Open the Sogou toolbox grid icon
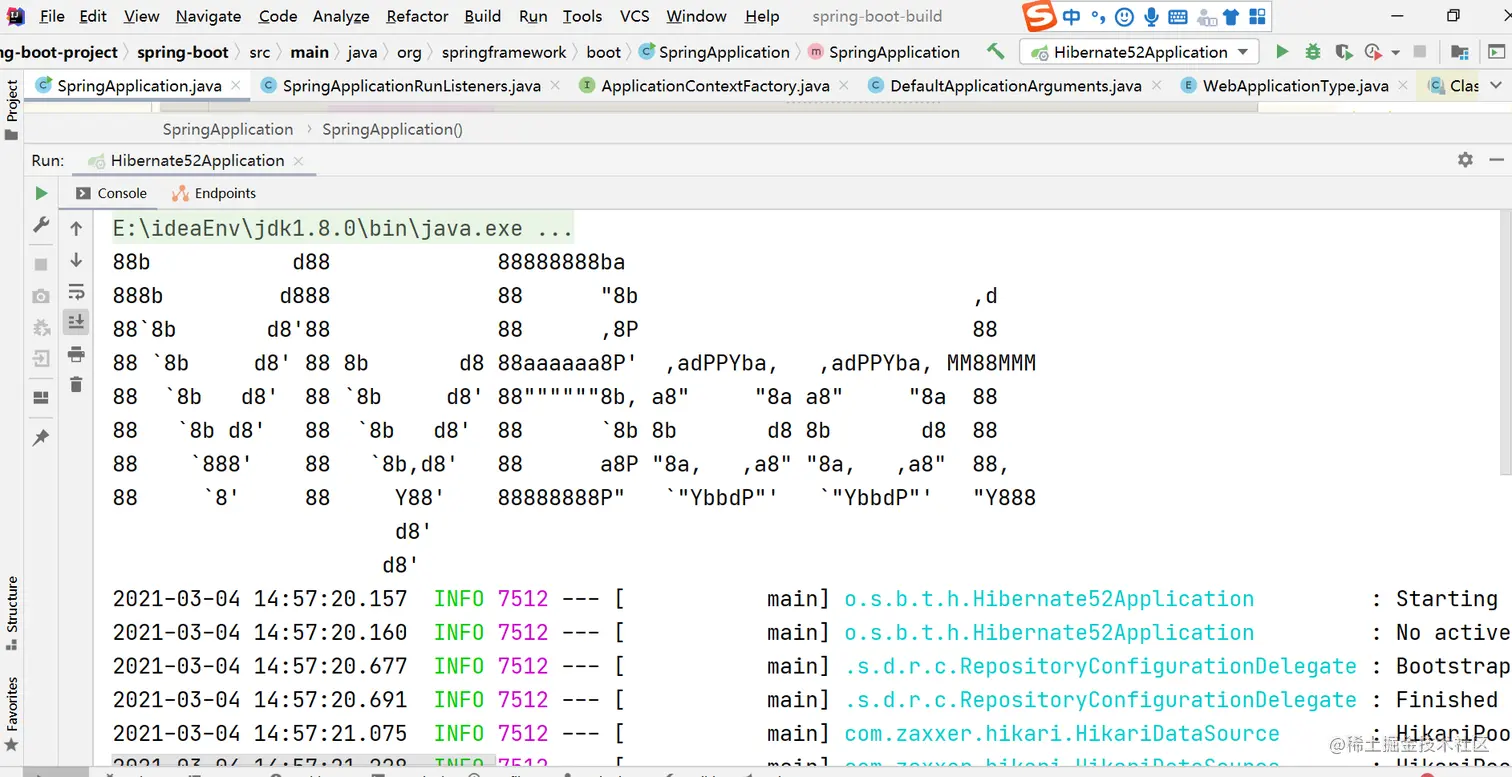 pos(1257,17)
